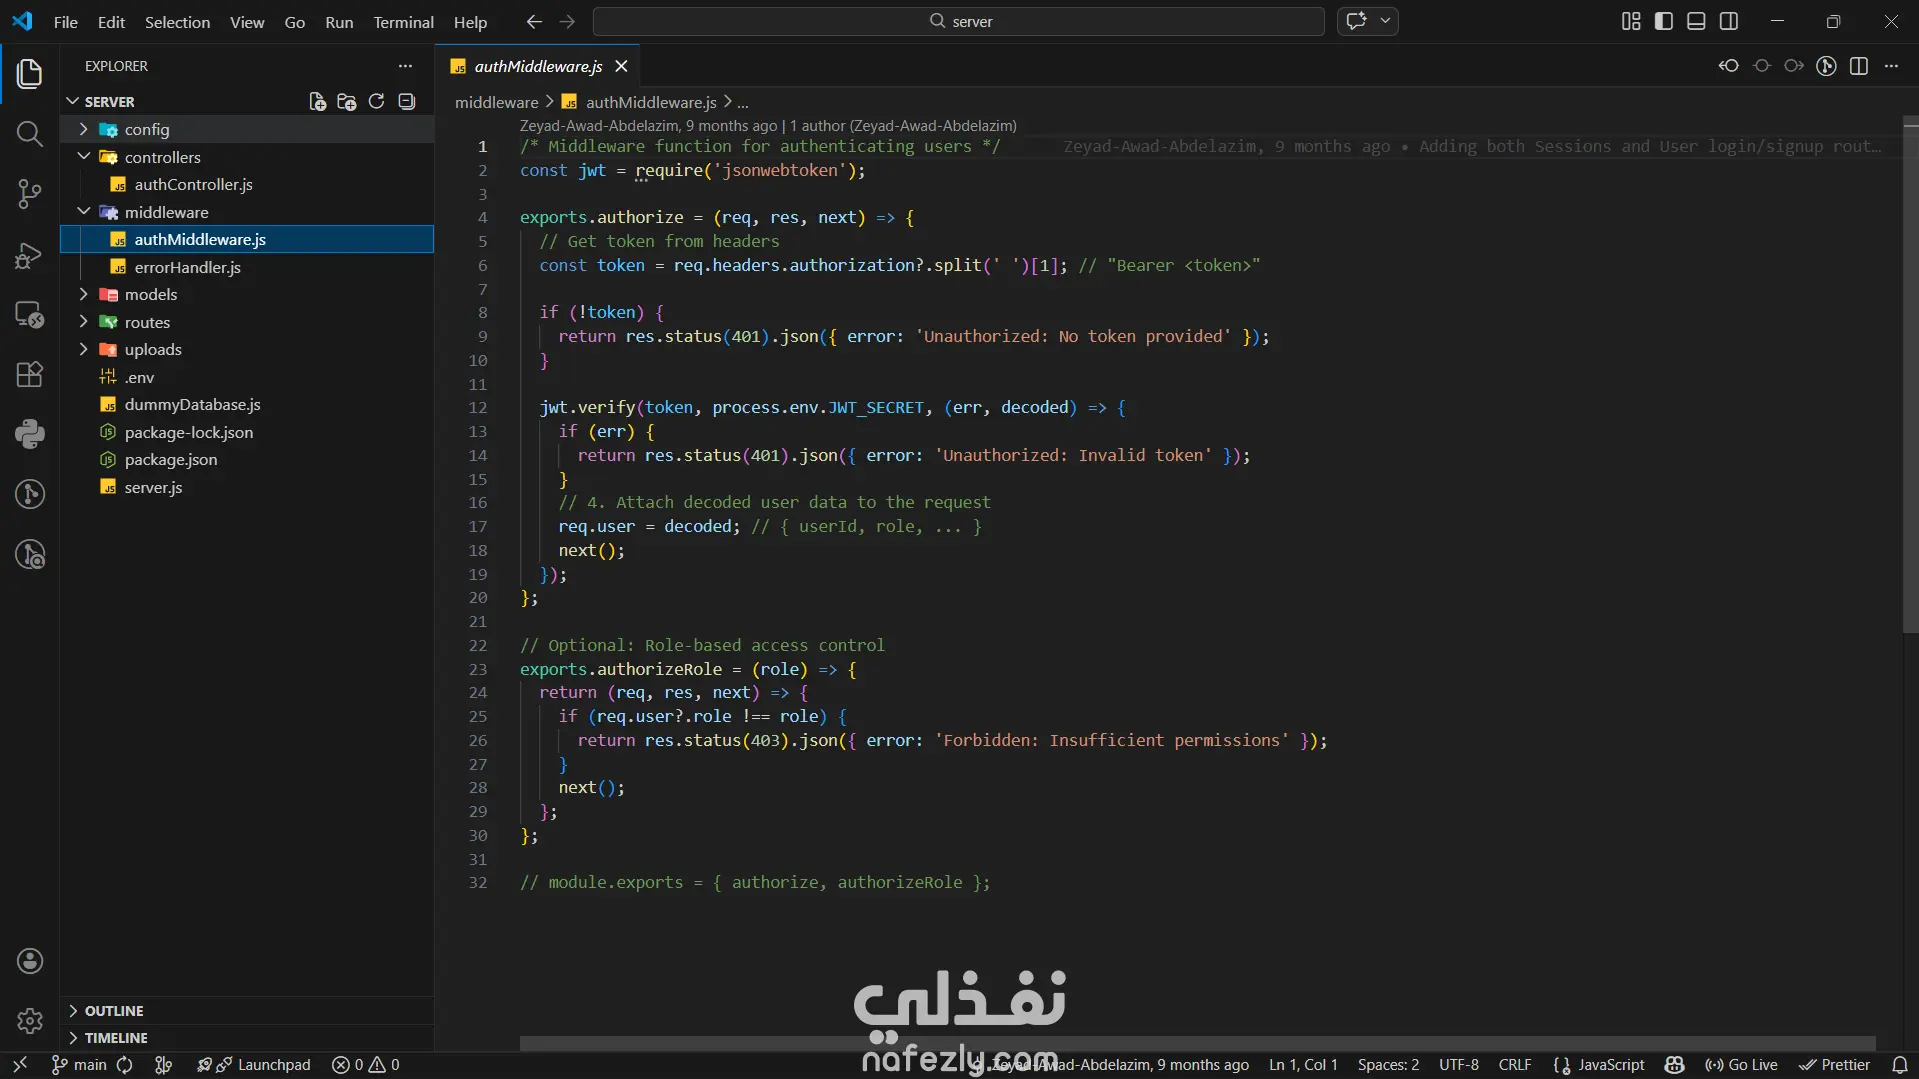Open the Terminal menu
This screenshot has height=1079, width=1919.
tap(403, 22)
